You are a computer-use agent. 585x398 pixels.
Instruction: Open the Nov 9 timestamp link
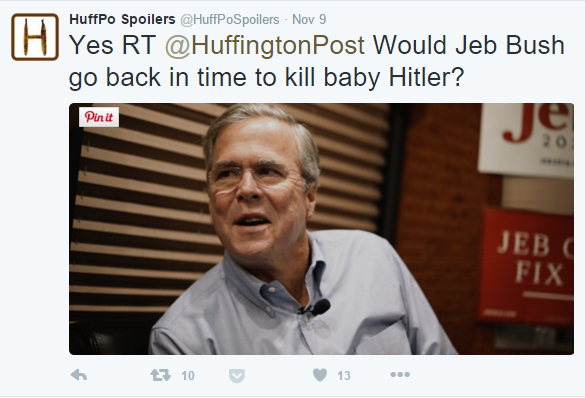click(309, 19)
